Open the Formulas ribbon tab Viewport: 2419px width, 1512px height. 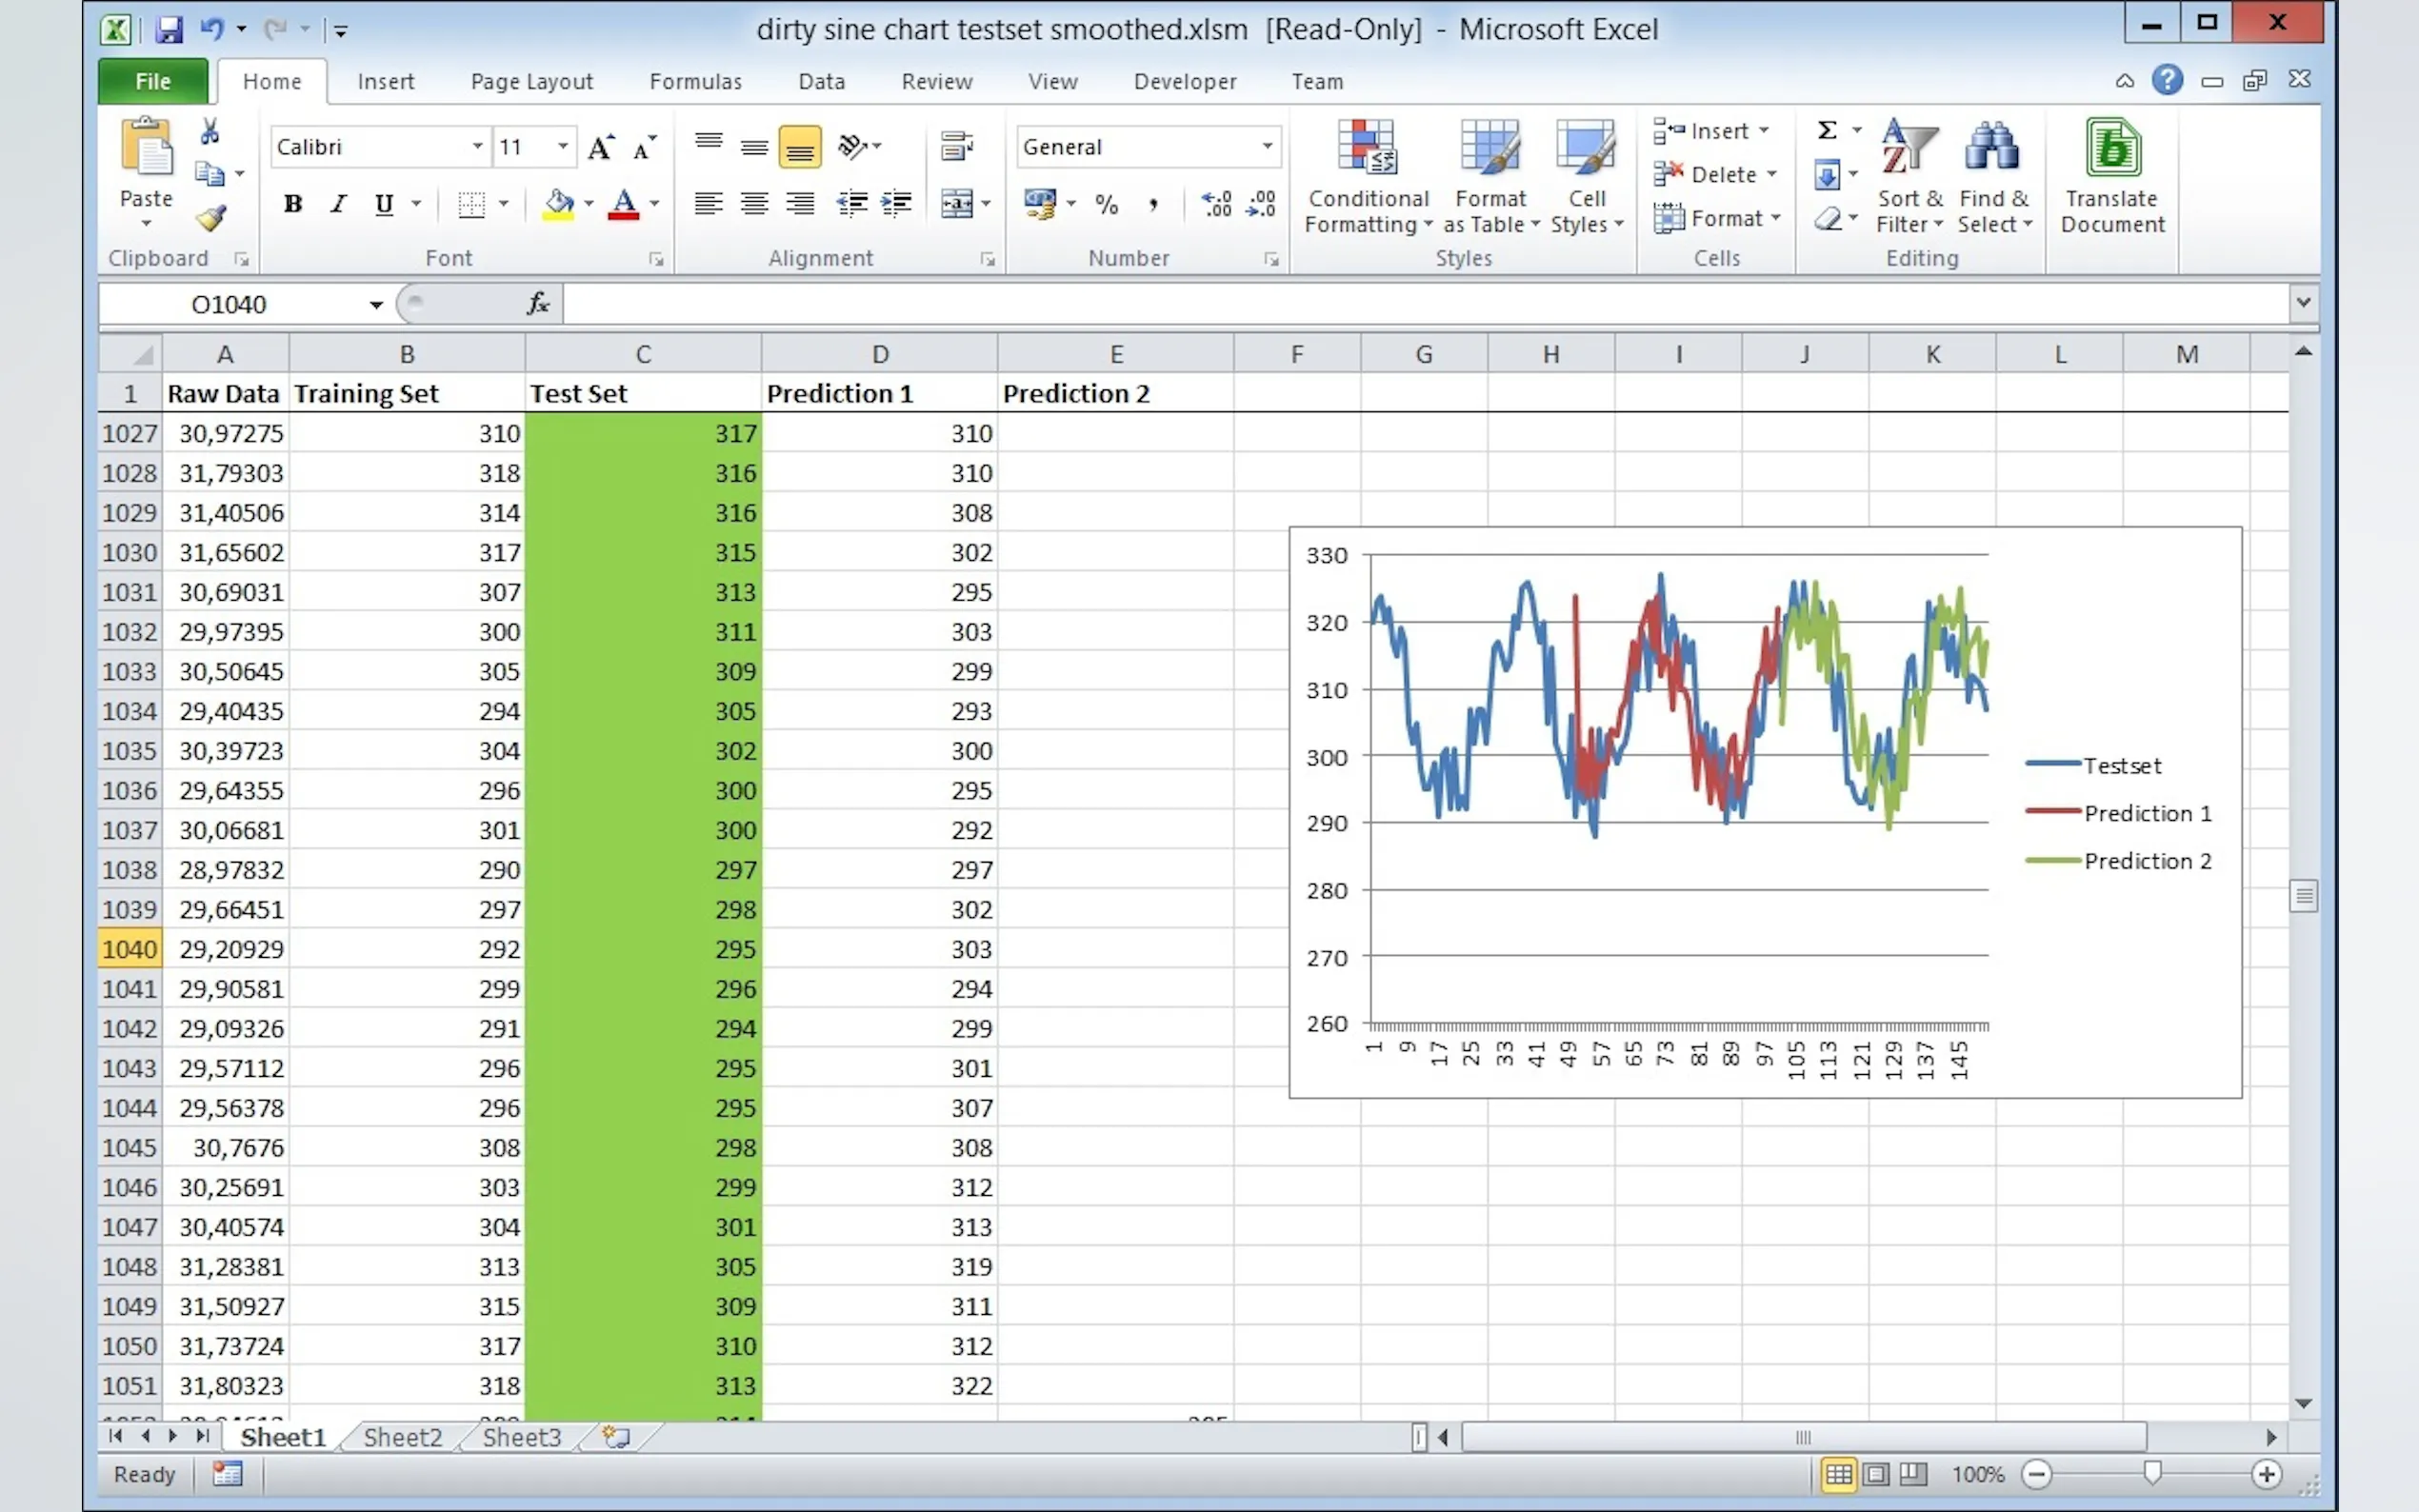coord(695,82)
